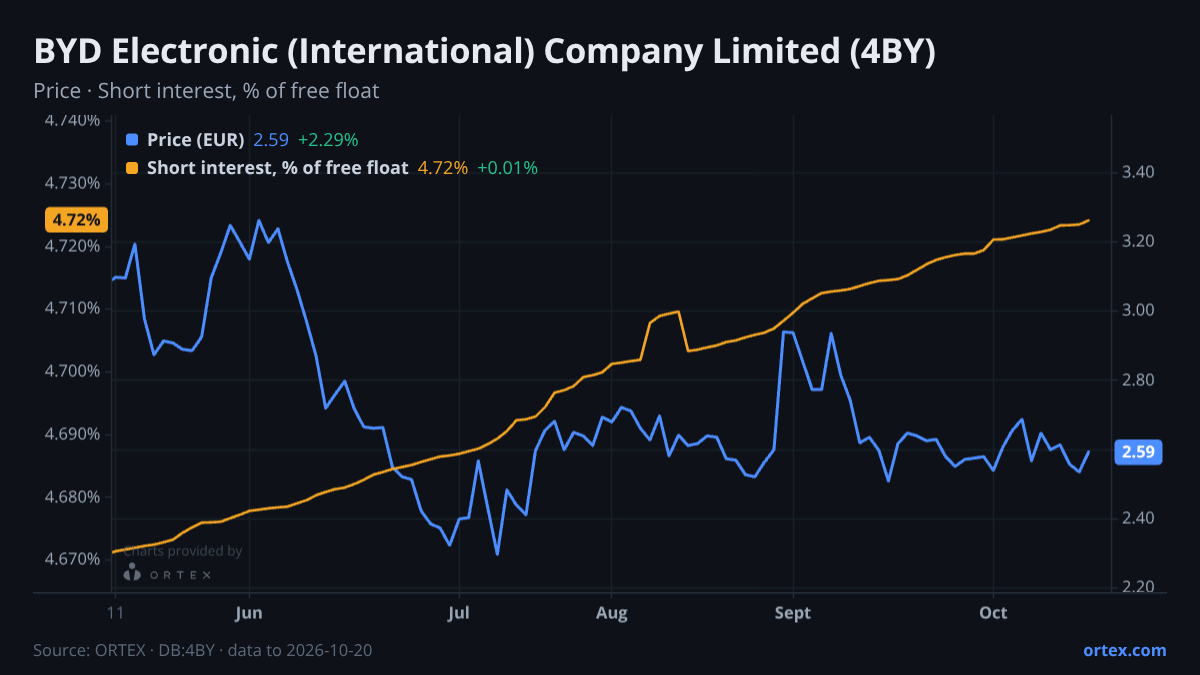The width and height of the screenshot is (1200, 675).
Task: Click the 4.680% left axis label
Action: coord(72,497)
